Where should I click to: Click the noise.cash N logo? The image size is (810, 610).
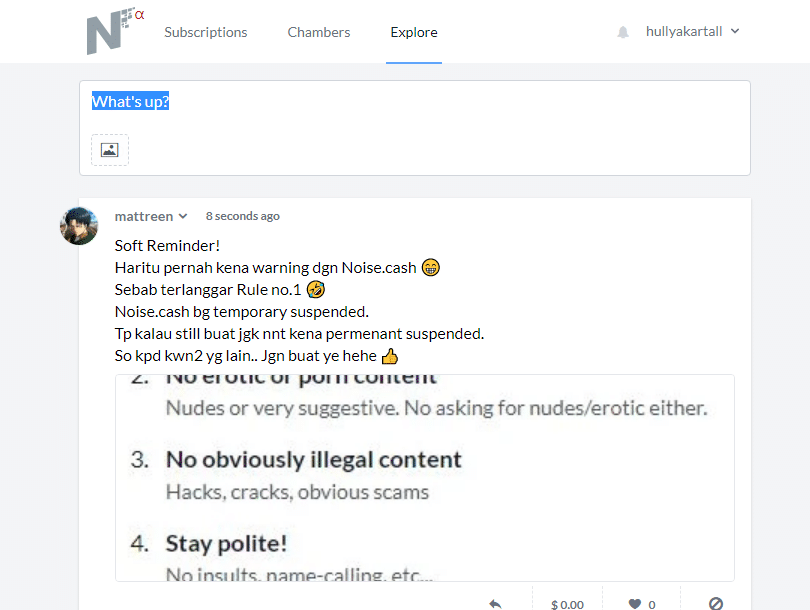tap(115, 31)
